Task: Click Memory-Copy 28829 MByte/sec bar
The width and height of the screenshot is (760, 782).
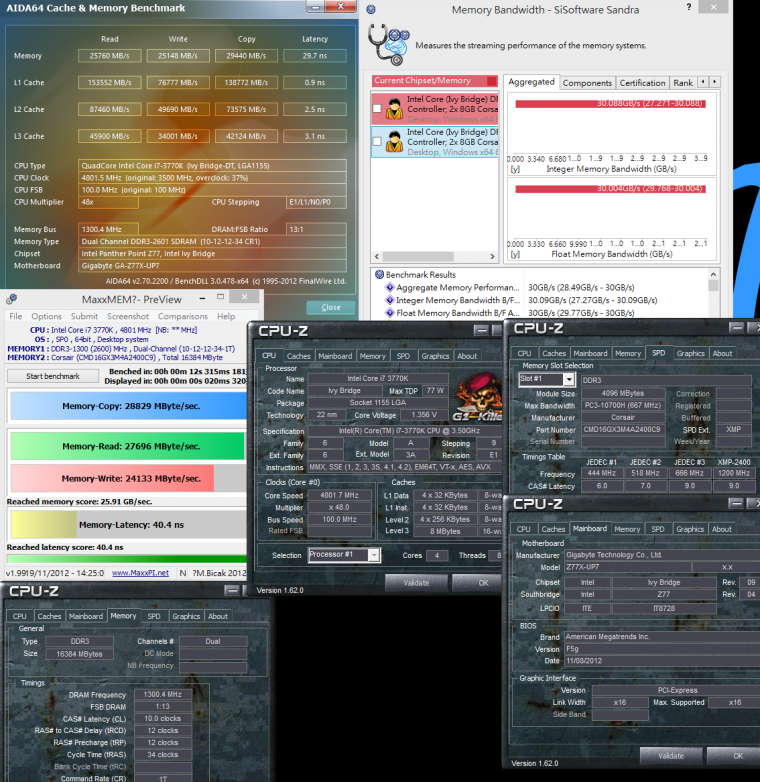Action: point(128,406)
